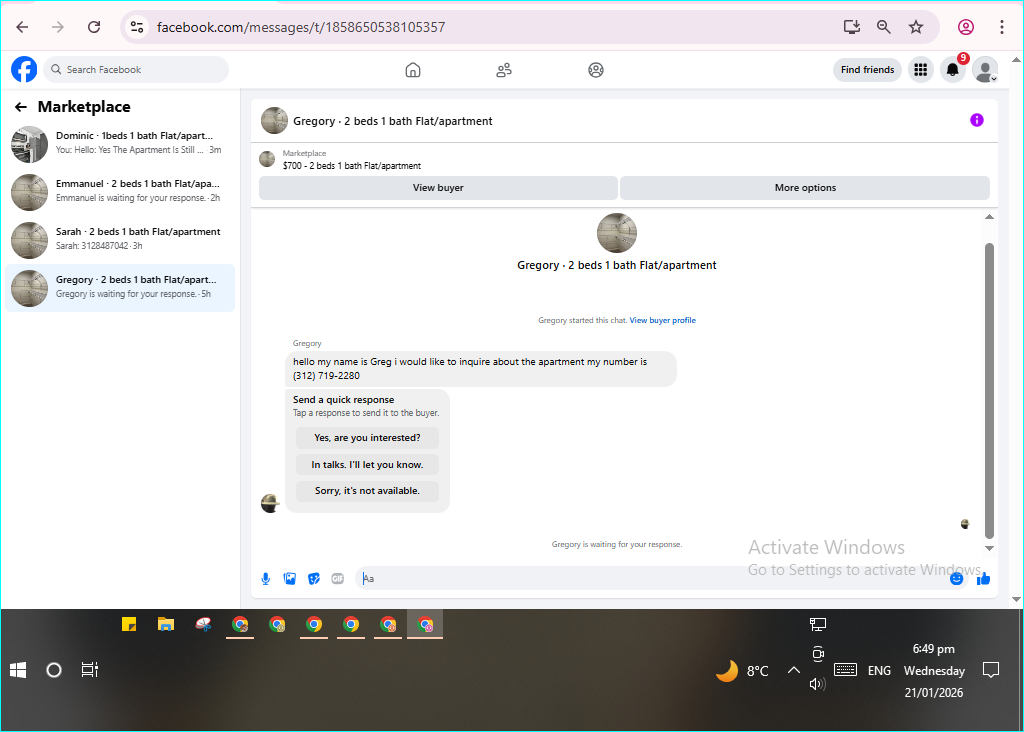The height and width of the screenshot is (732, 1024).
Task: Reload the page
Action: point(94,27)
